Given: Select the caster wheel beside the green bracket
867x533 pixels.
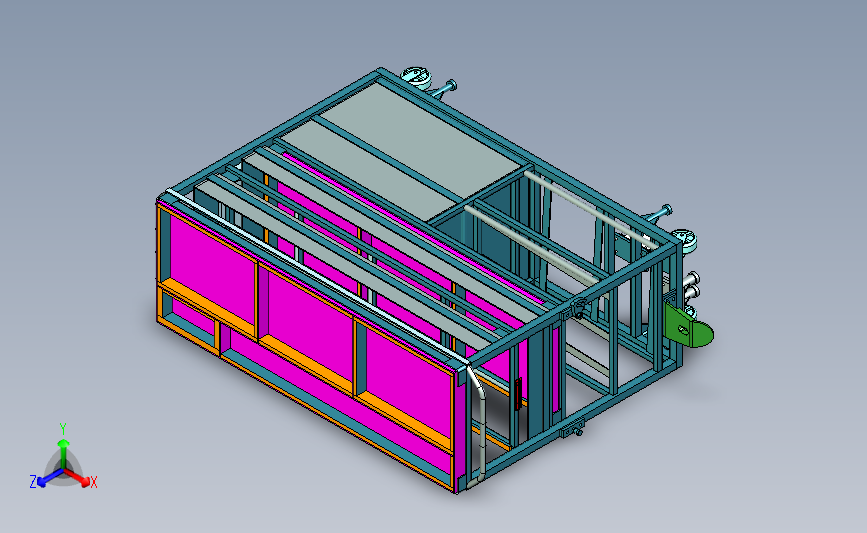Looking at the screenshot, I should 685,241.
